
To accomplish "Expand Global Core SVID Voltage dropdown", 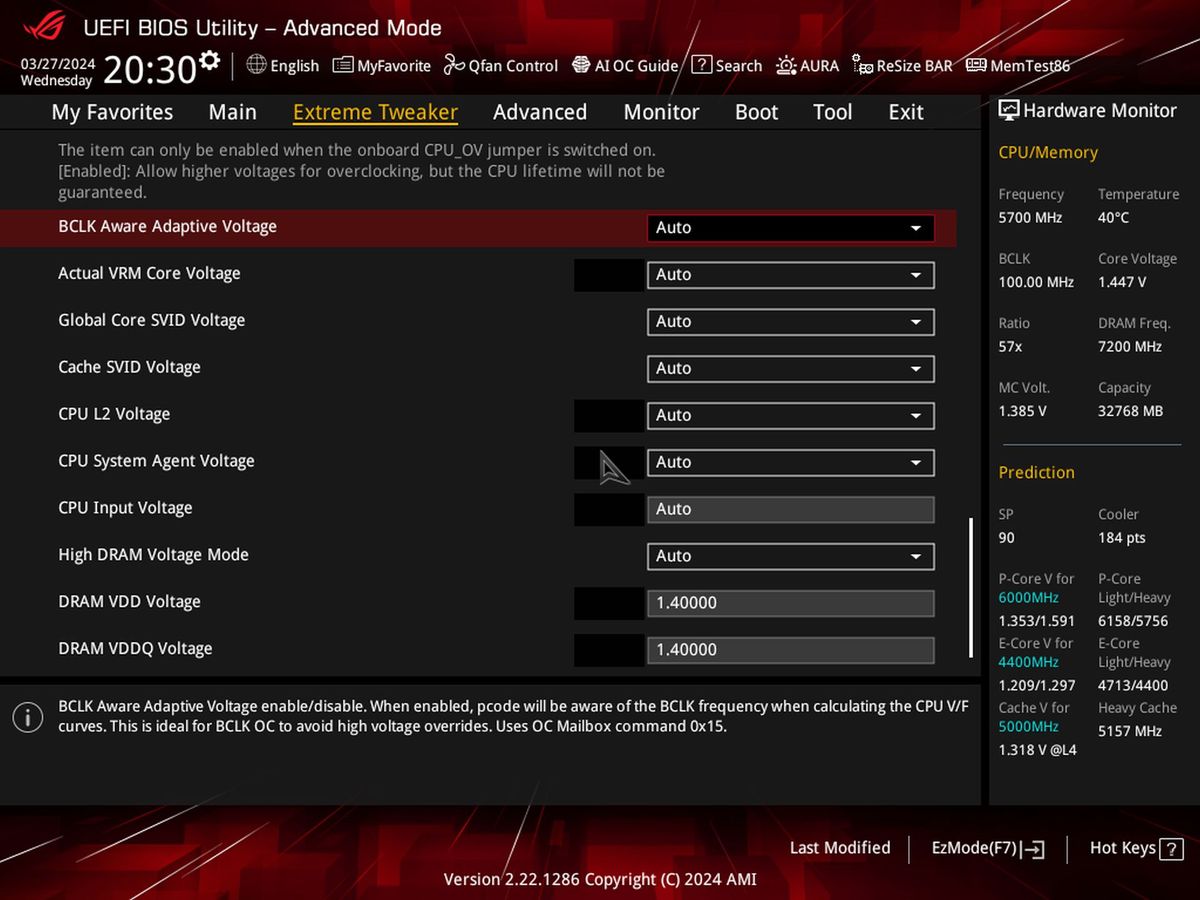I will (x=791, y=322).
